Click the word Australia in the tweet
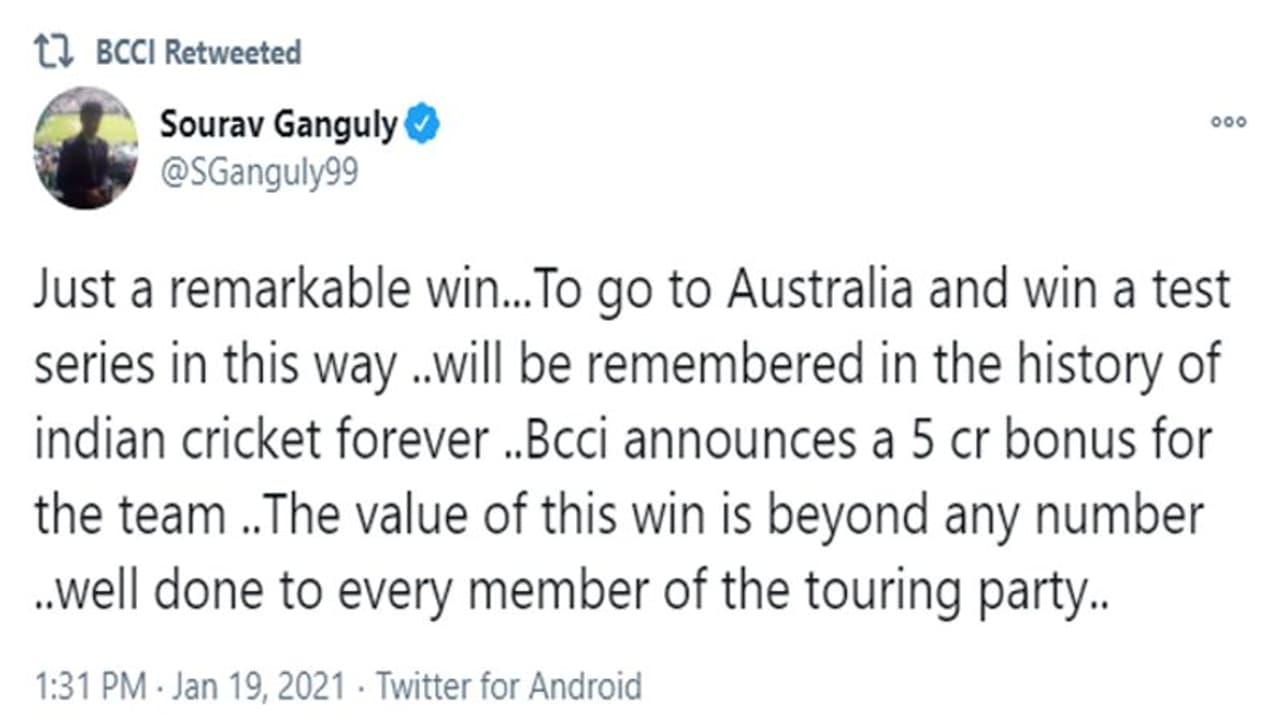1280x722 pixels. pos(820,291)
